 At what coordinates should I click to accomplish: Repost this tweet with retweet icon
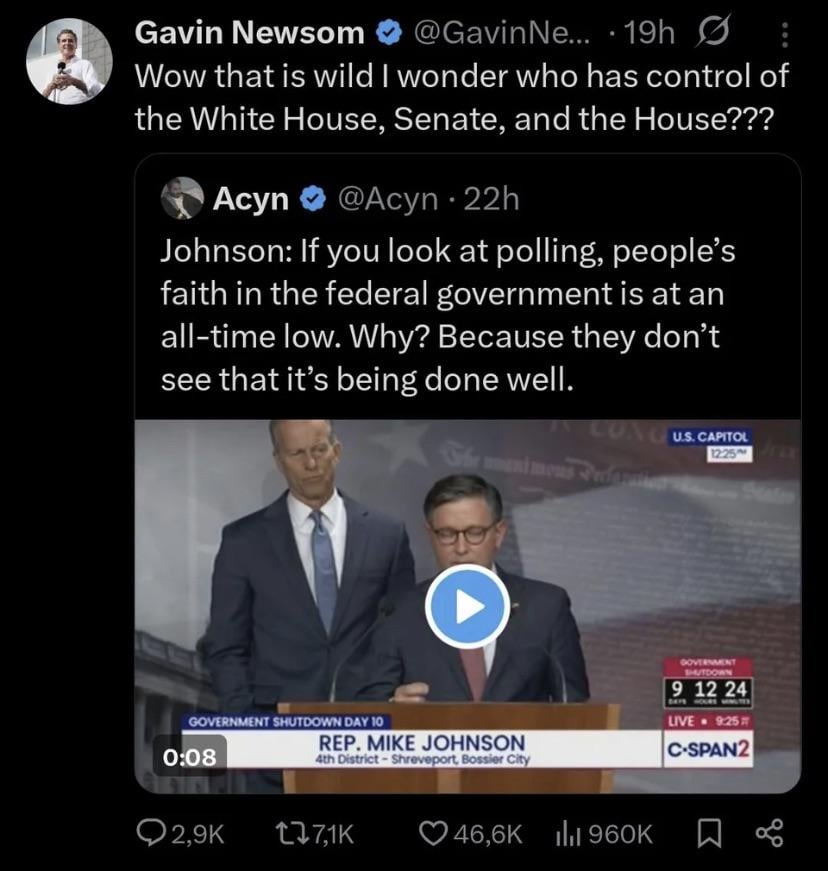pyautogui.click(x=286, y=833)
